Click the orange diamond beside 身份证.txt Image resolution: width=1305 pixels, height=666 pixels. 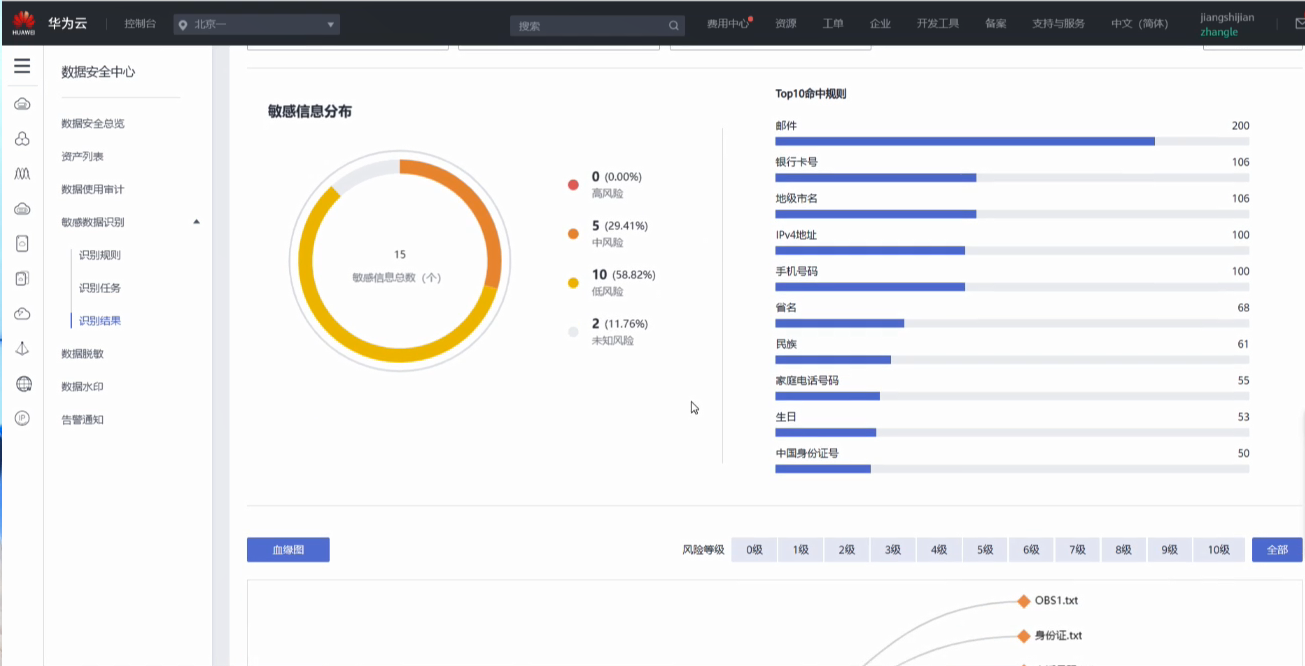point(1023,635)
